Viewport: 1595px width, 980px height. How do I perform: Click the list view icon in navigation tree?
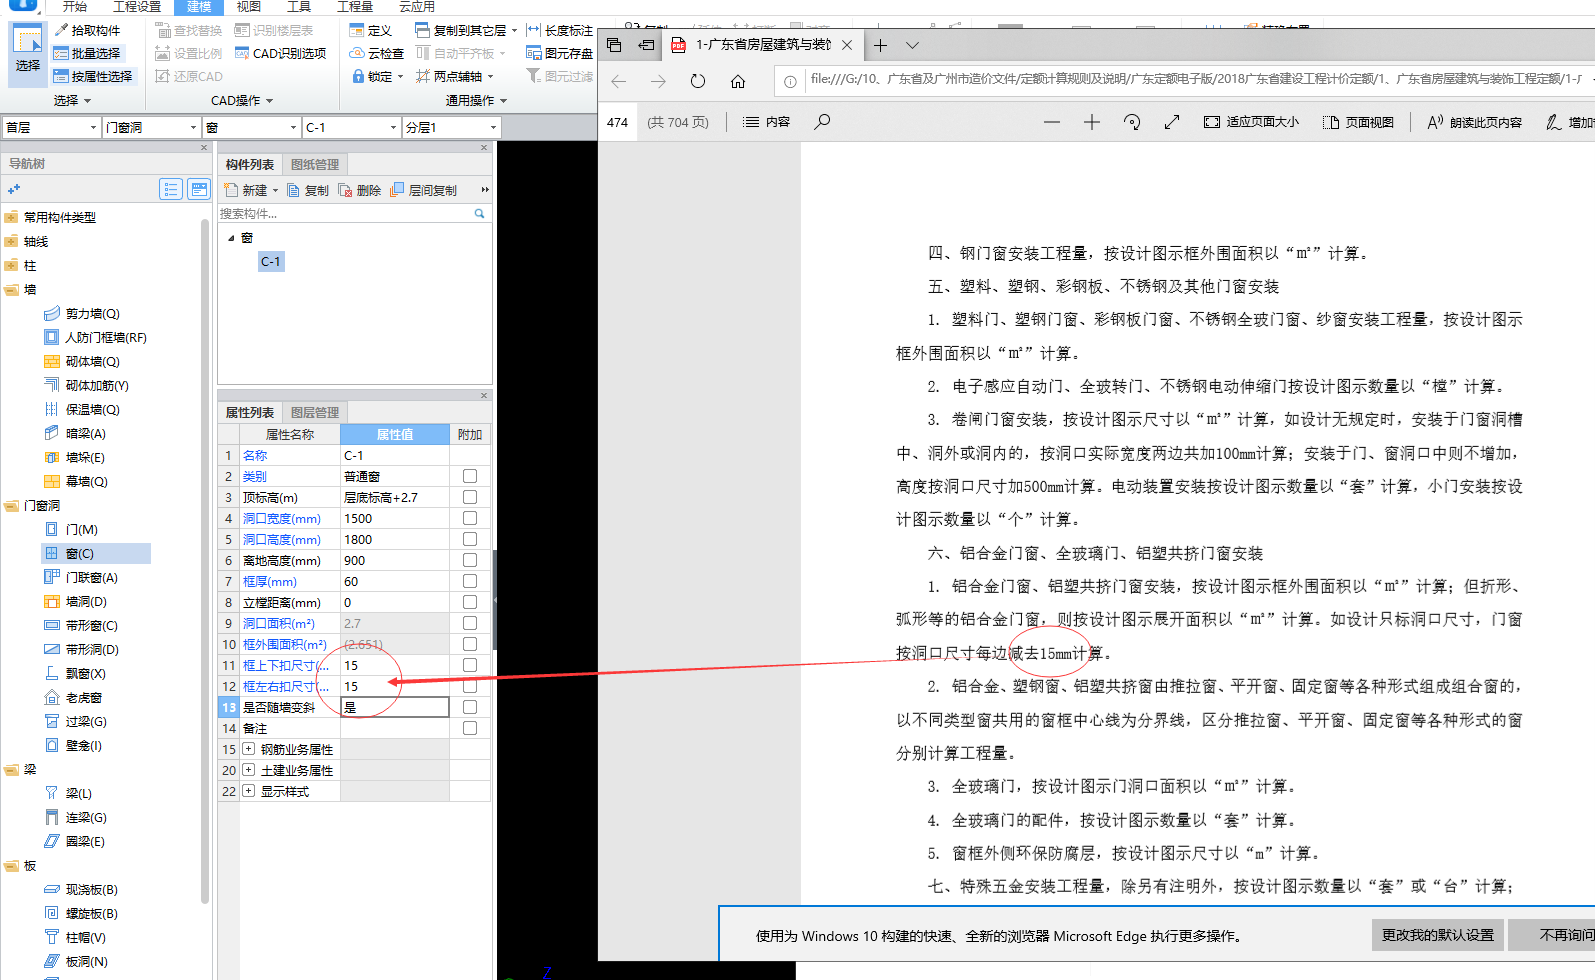pos(171,189)
